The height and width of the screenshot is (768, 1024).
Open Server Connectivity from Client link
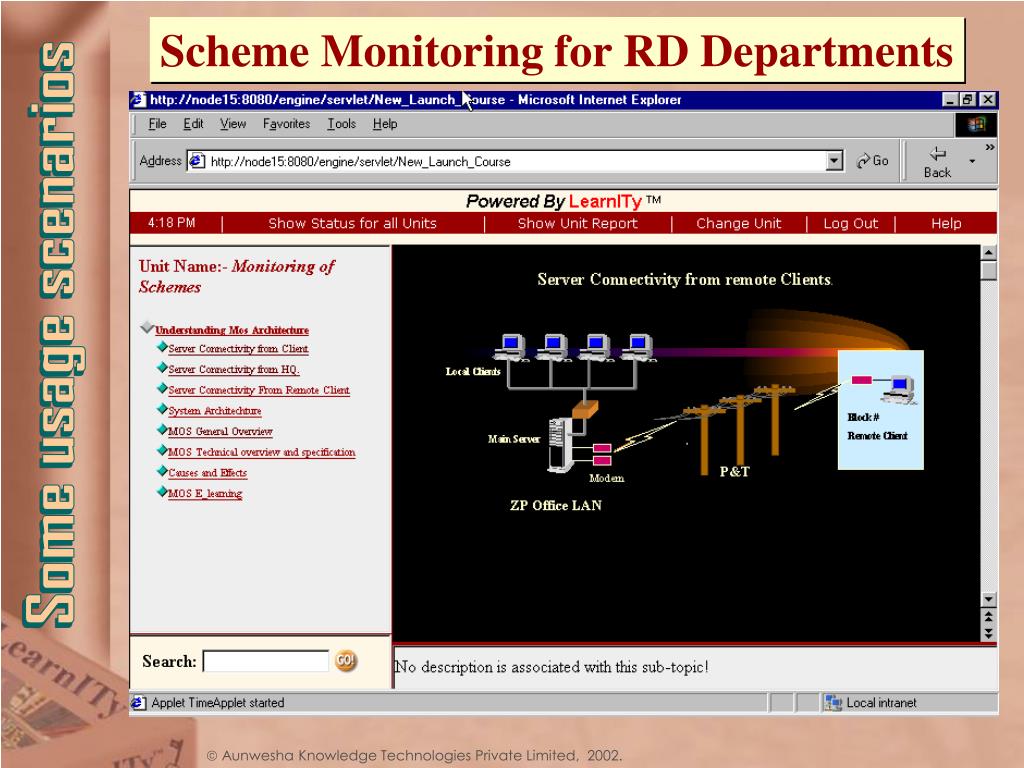point(238,349)
